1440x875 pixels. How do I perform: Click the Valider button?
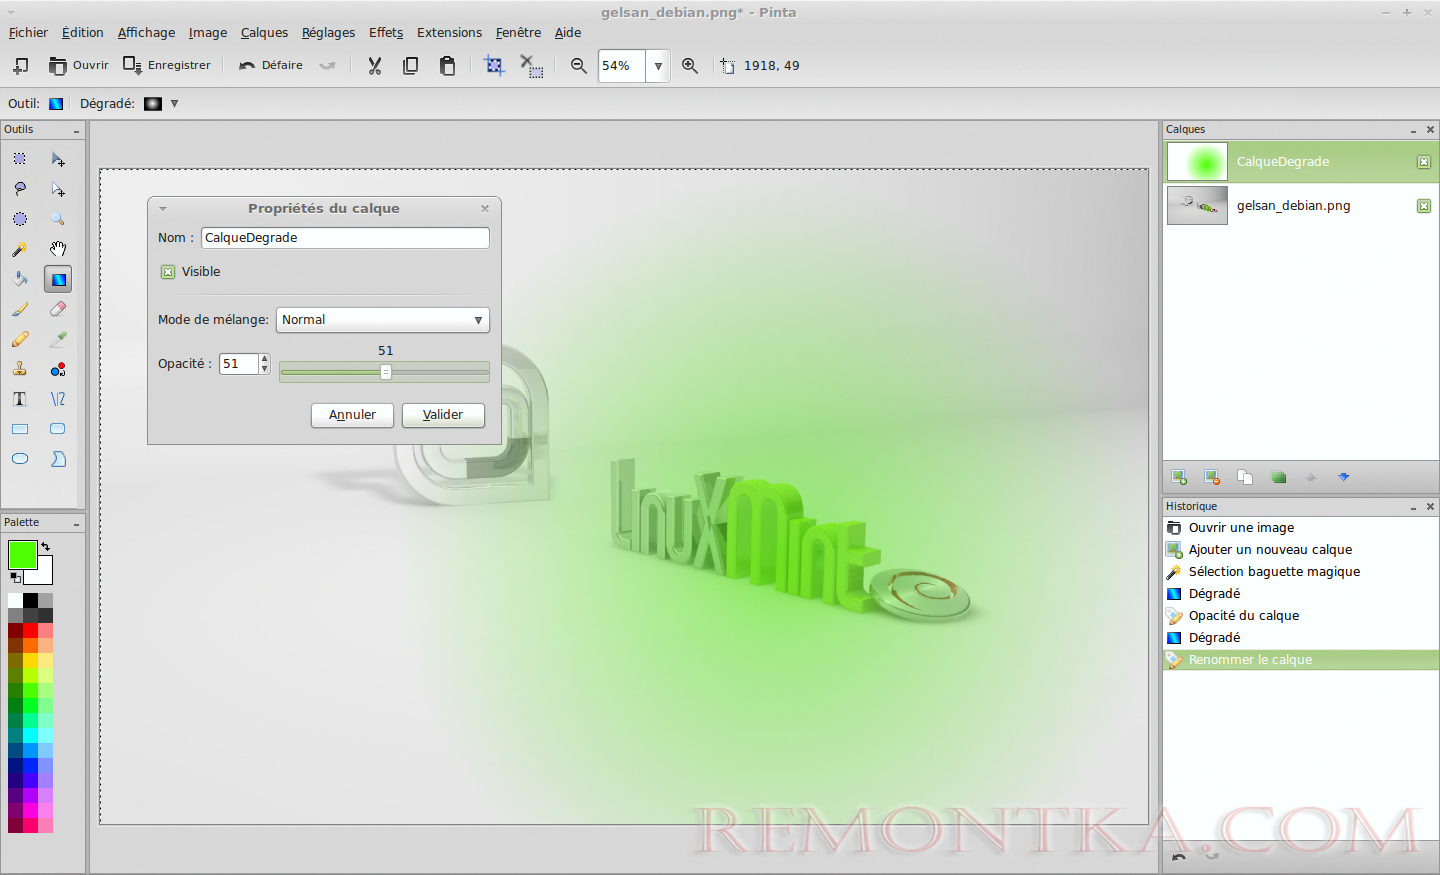point(443,415)
